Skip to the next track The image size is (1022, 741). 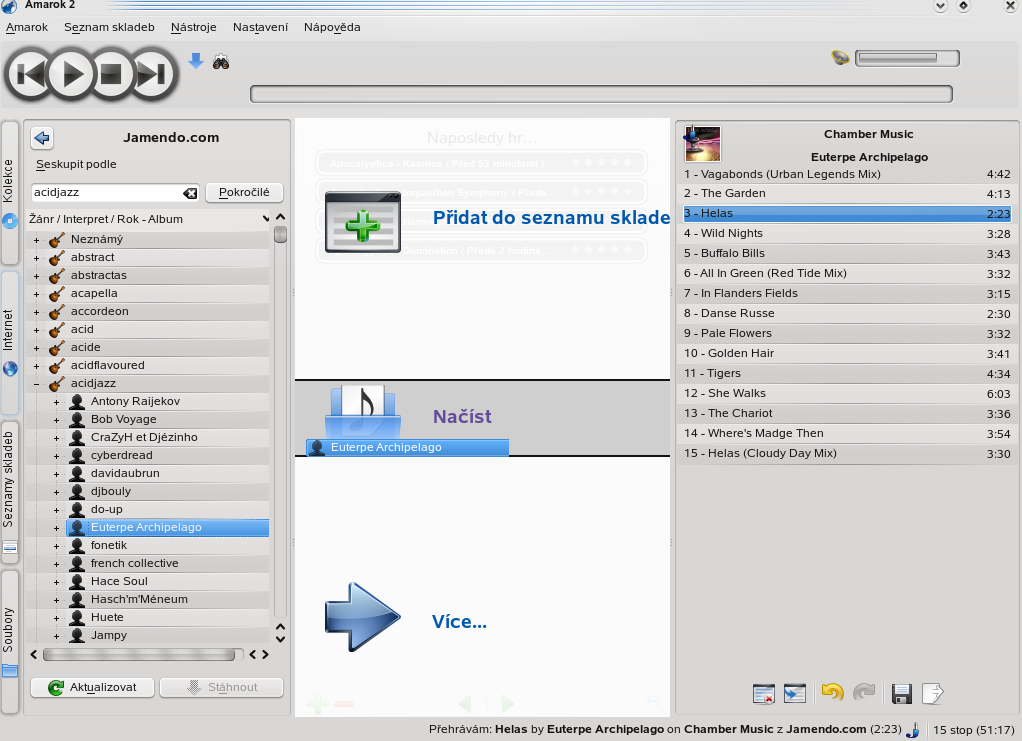coord(151,74)
